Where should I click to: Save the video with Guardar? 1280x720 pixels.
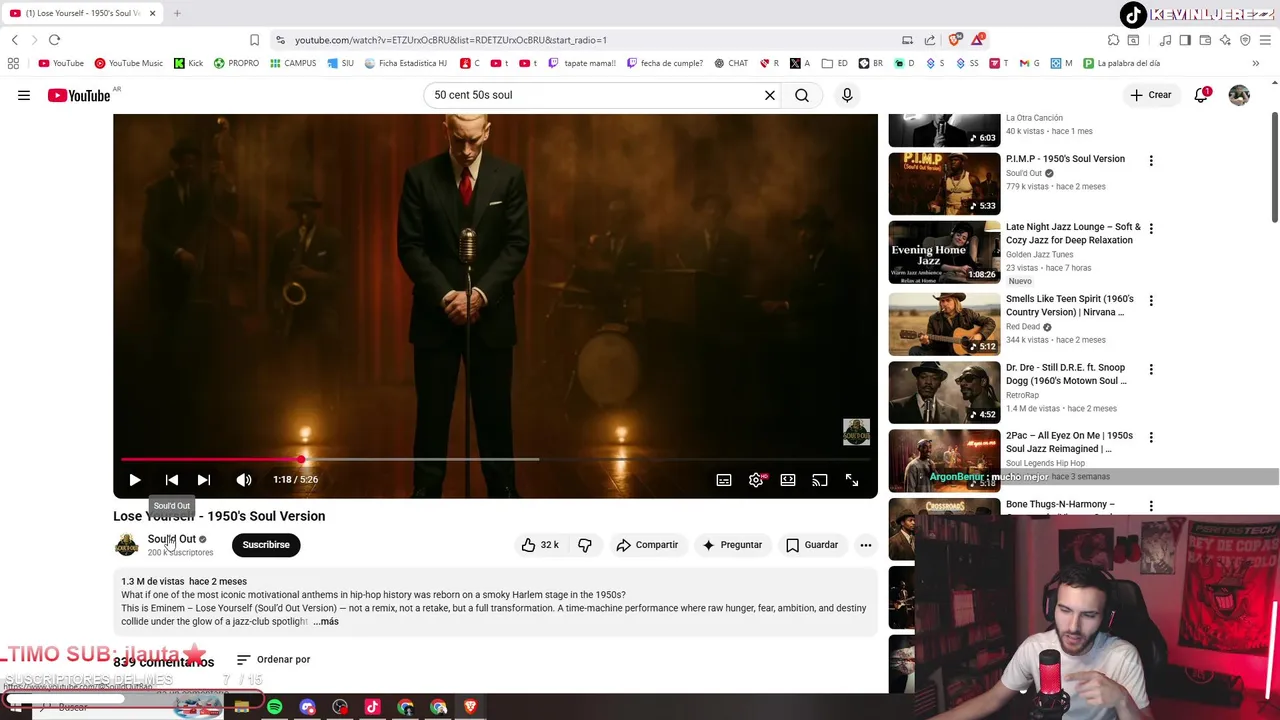pyautogui.click(x=811, y=545)
